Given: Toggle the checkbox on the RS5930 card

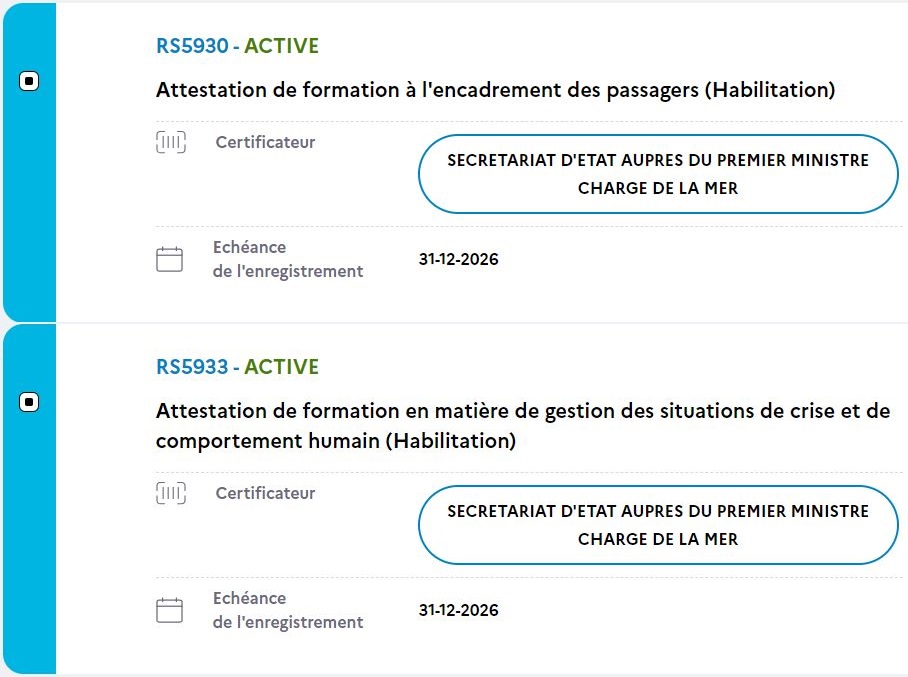Looking at the screenshot, I should (x=29, y=82).
